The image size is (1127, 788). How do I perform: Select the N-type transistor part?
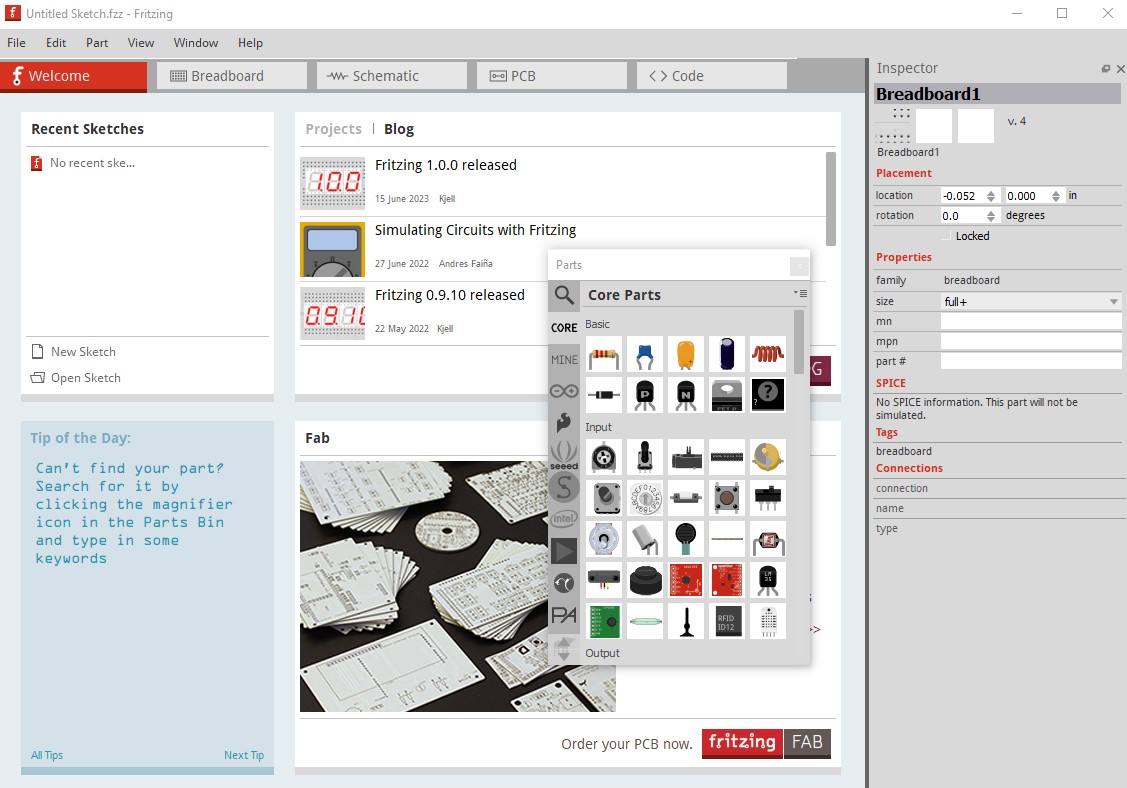686,395
